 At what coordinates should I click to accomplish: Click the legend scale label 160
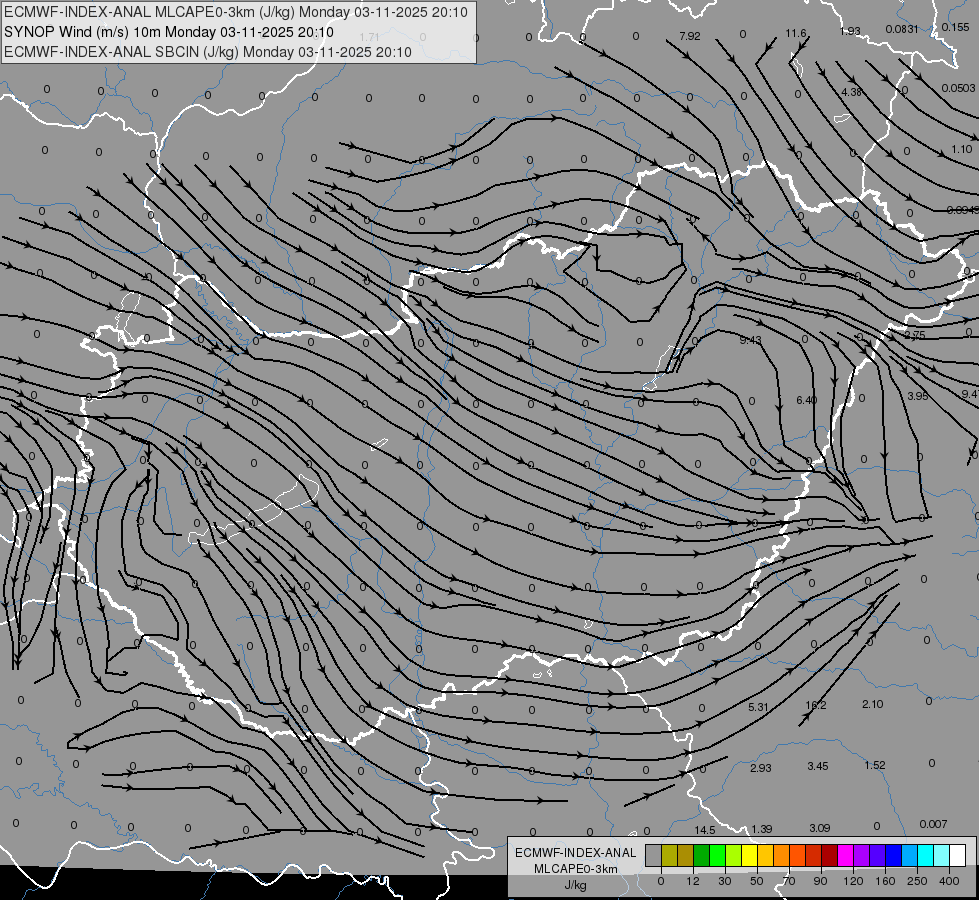coord(885,881)
